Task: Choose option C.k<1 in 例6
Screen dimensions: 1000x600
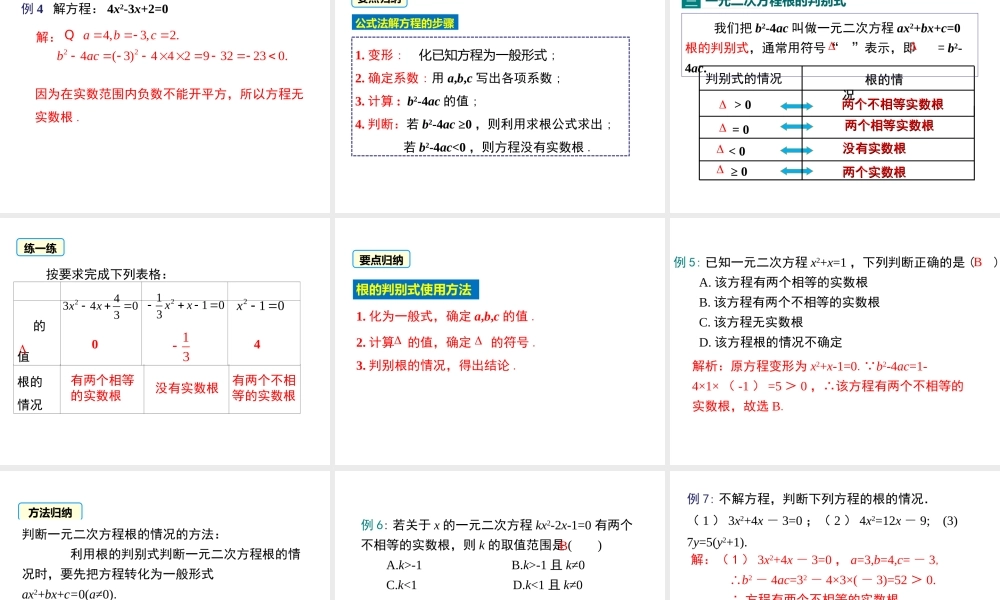Action: pos(401,585)
